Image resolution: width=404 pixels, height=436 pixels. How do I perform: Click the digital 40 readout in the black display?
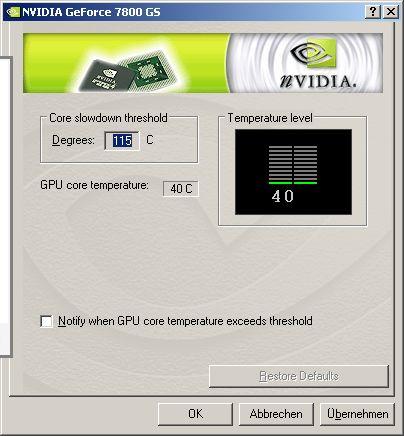click(283, 196)
